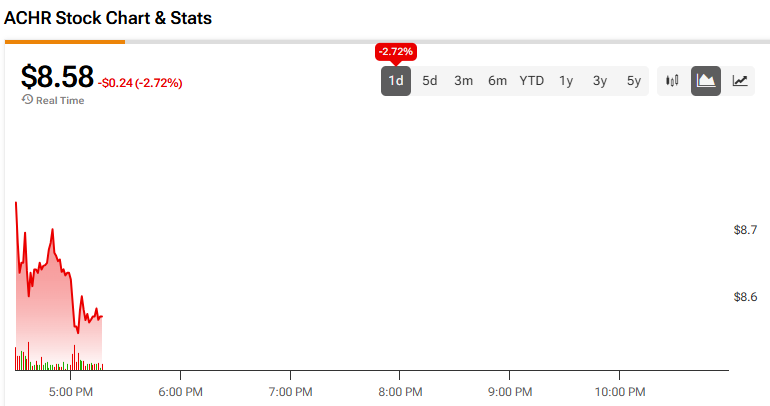Select the area chart type icon

(706, 81)
